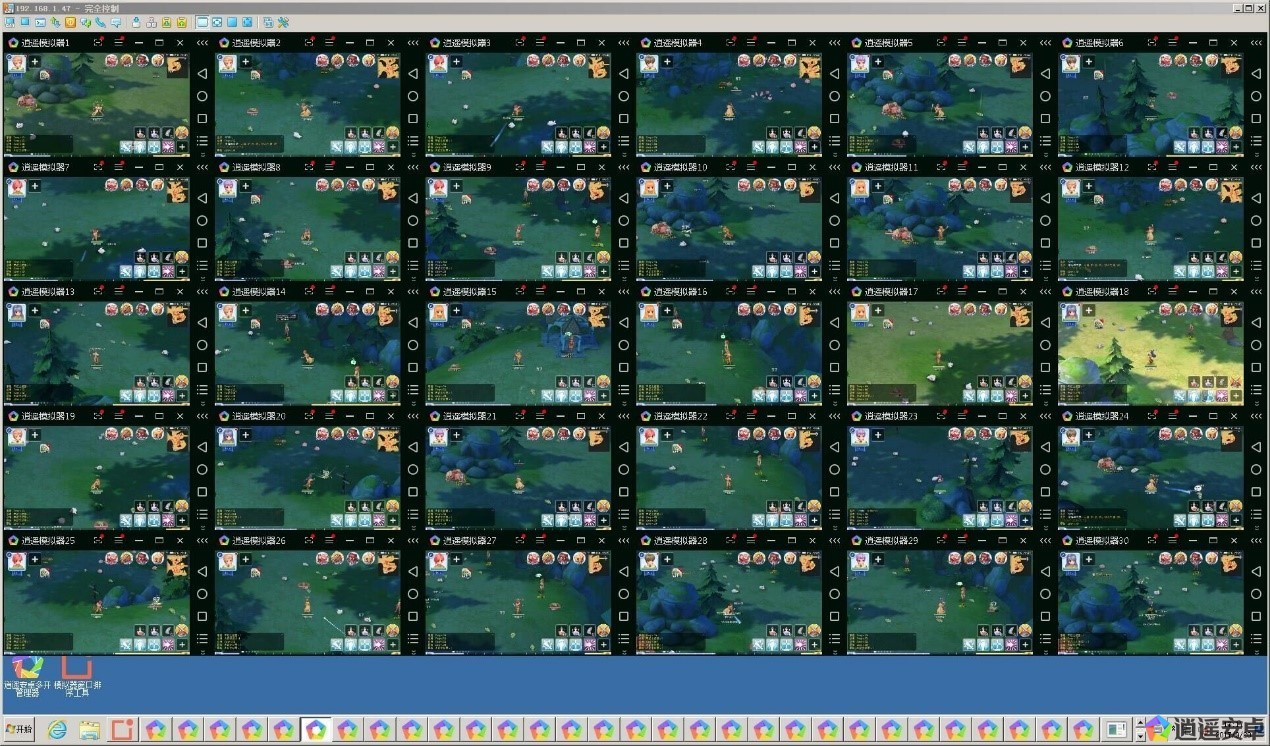Select the player avatar in 逍遥模拟器28

(x=649, y=560)
